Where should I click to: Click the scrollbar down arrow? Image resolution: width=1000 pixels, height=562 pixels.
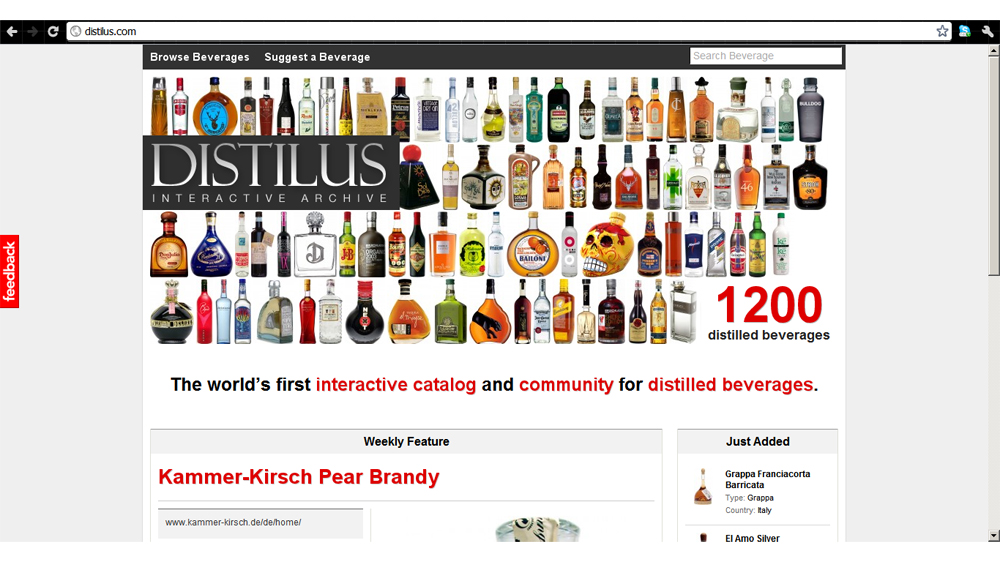[x=993, y=535]
